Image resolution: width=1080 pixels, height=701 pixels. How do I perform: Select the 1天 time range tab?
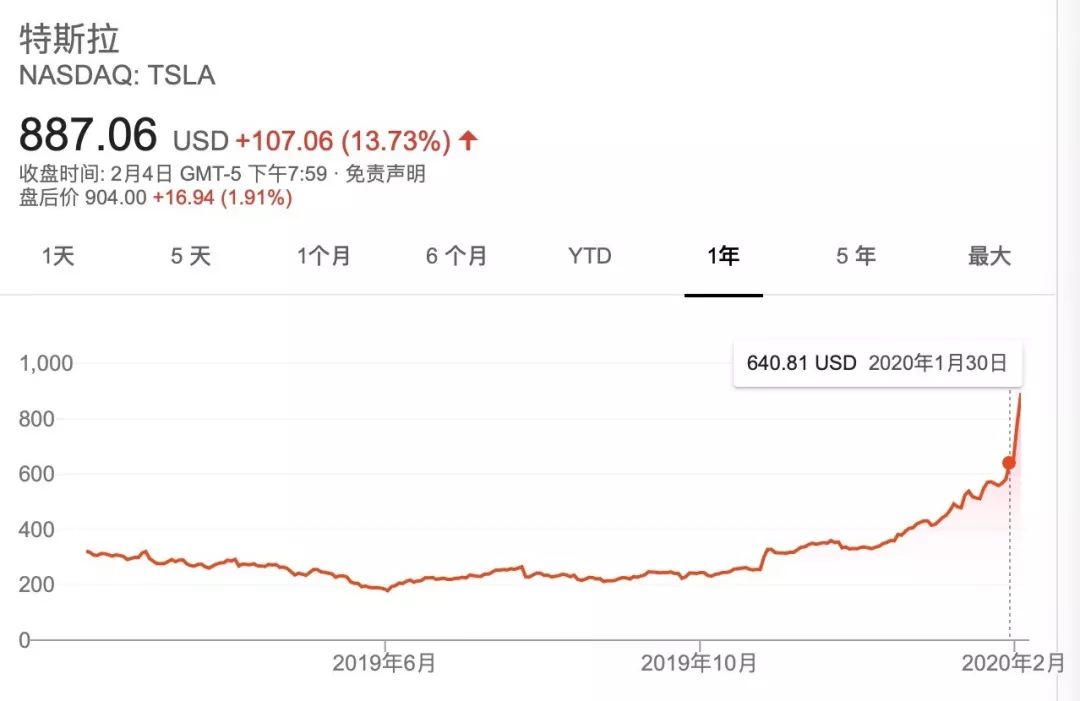[x=58, y=256]
